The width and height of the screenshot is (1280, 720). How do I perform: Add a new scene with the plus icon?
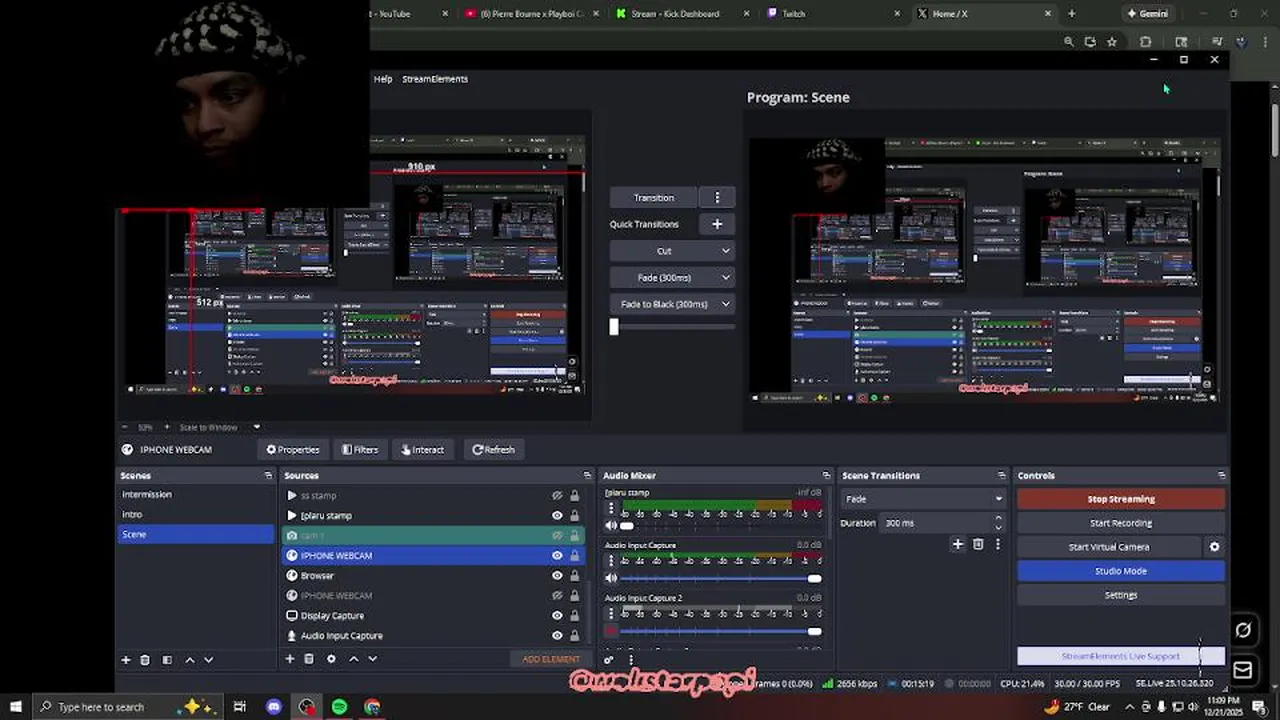coord(126,660)
